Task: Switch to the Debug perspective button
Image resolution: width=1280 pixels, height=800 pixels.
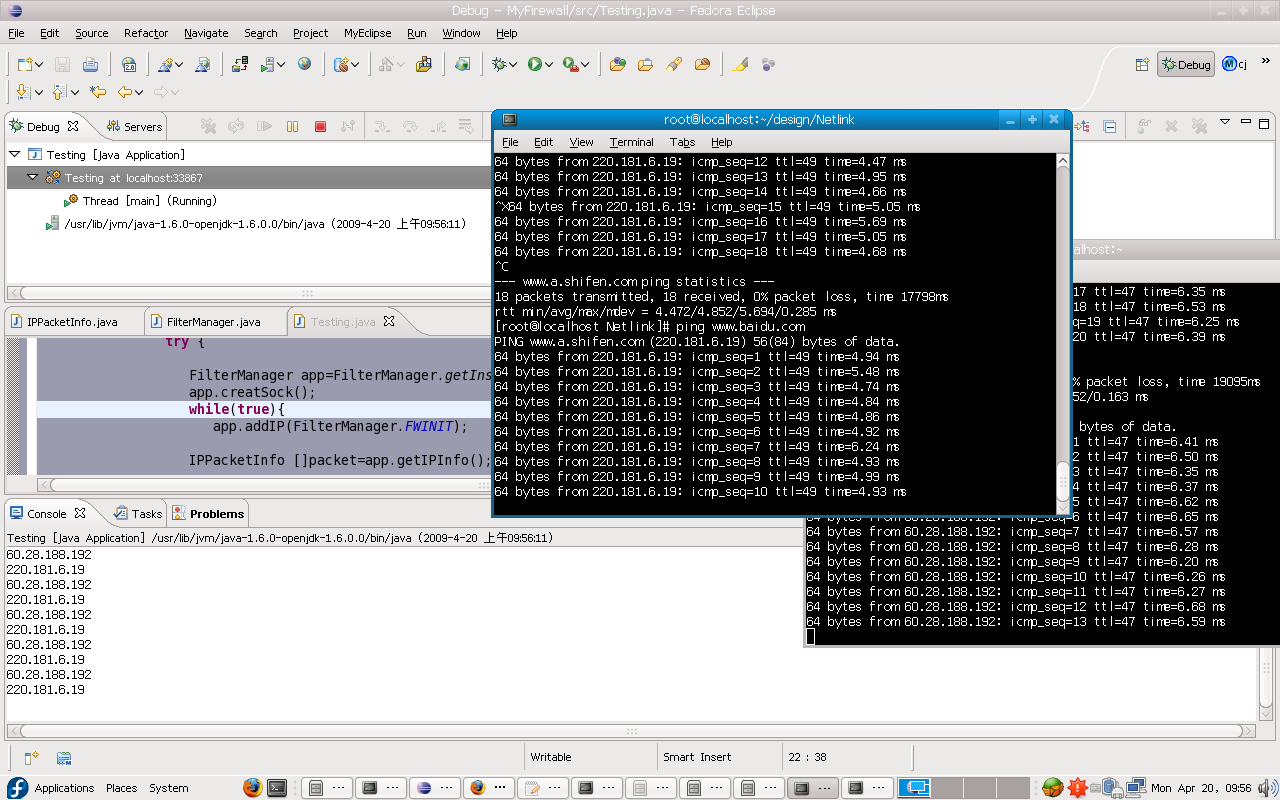Action: click(1186, 65)
